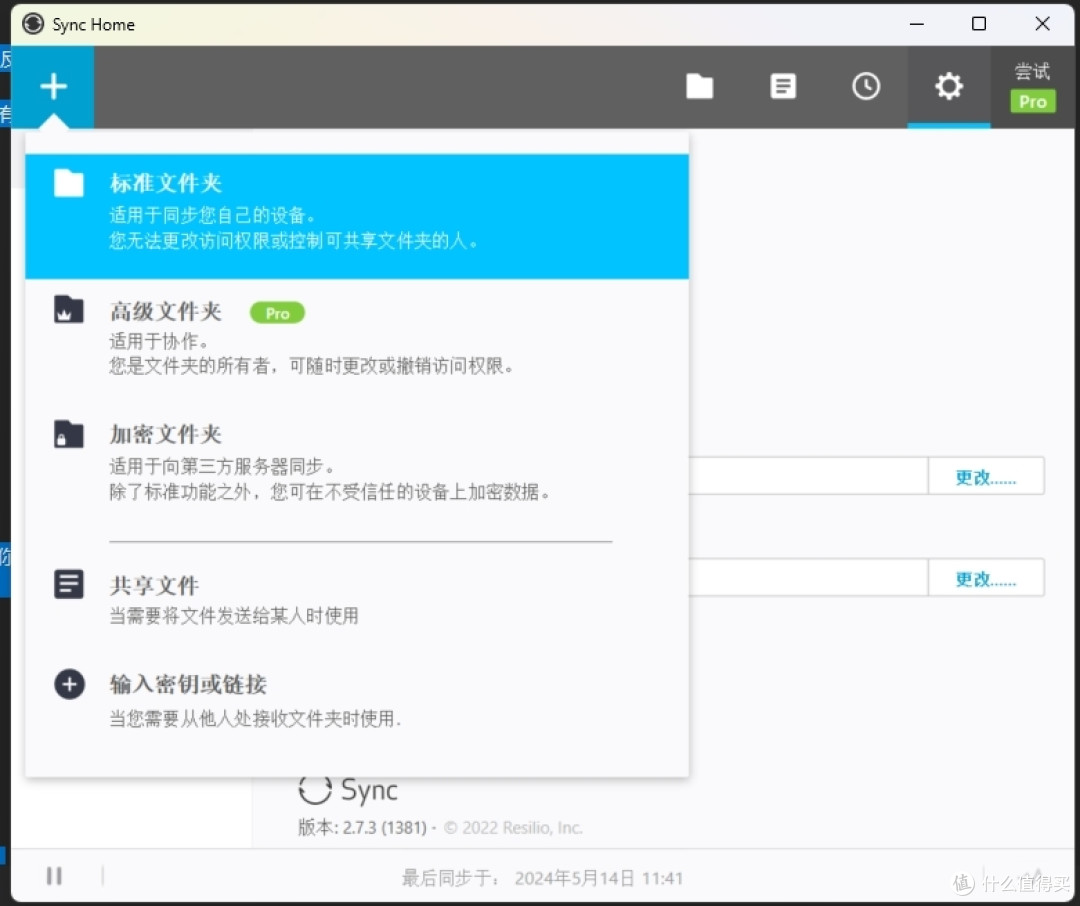Image resolution: width=1080 pixels, height=906 pixels.
Task: Pause syncing with the pause button
Action: click(54, 876)
